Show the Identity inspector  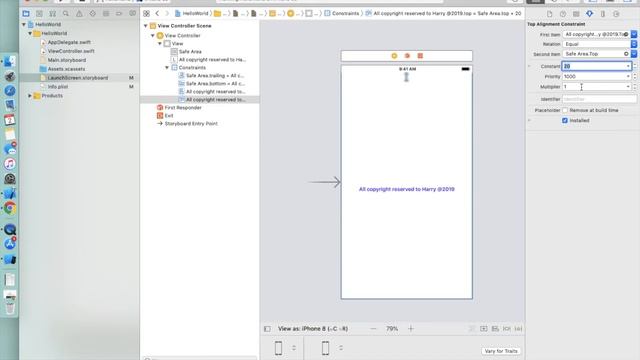pyautogui.click(x=576, y=14)
